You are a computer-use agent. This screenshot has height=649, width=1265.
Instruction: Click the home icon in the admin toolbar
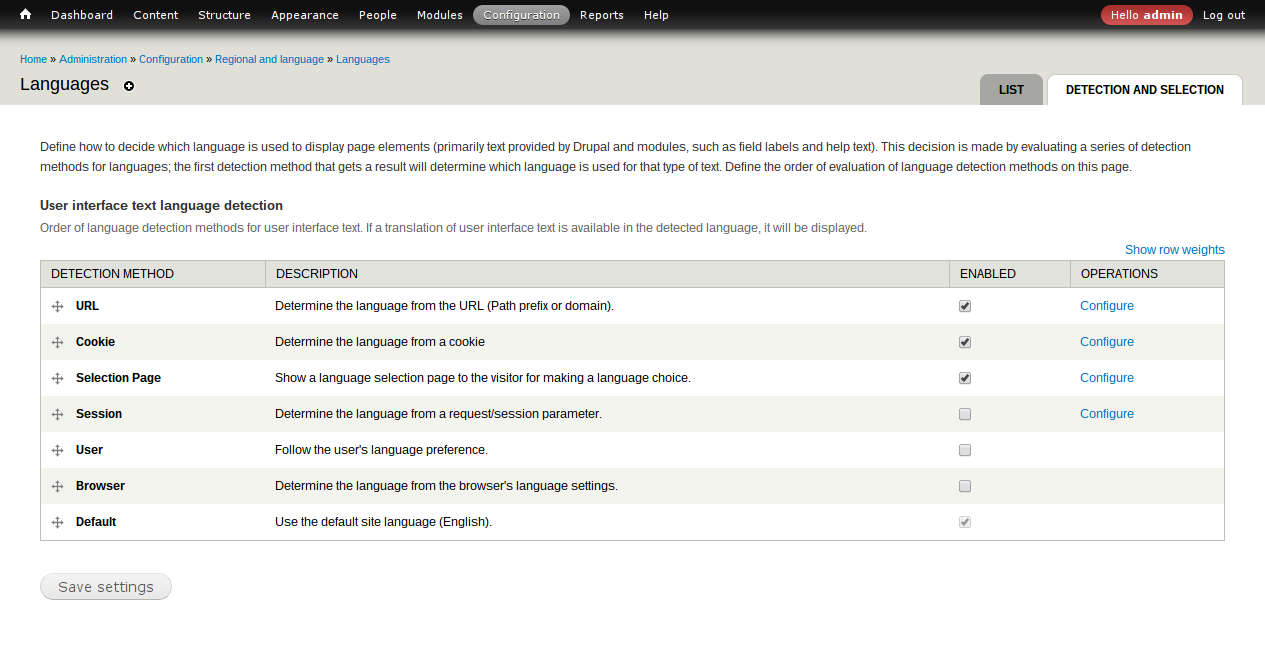point(23,14)
